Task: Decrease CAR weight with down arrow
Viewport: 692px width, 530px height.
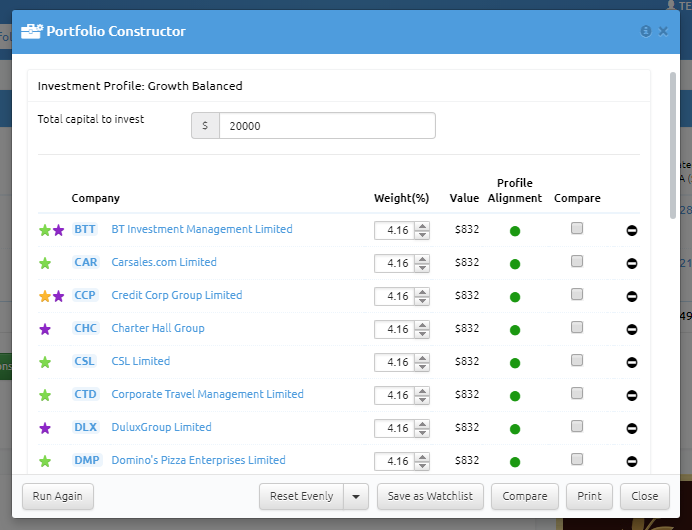Action: point(422,268)
